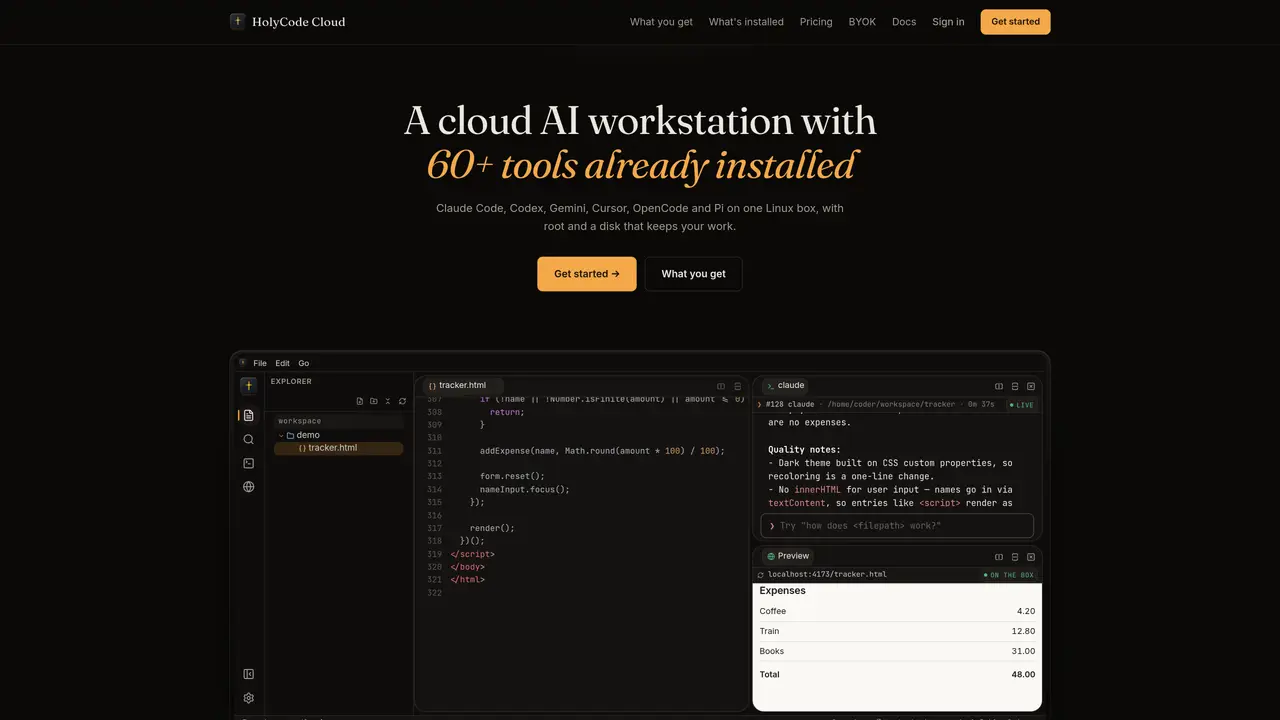Reload the preview at localhost:4173

(x=761, y=575)
